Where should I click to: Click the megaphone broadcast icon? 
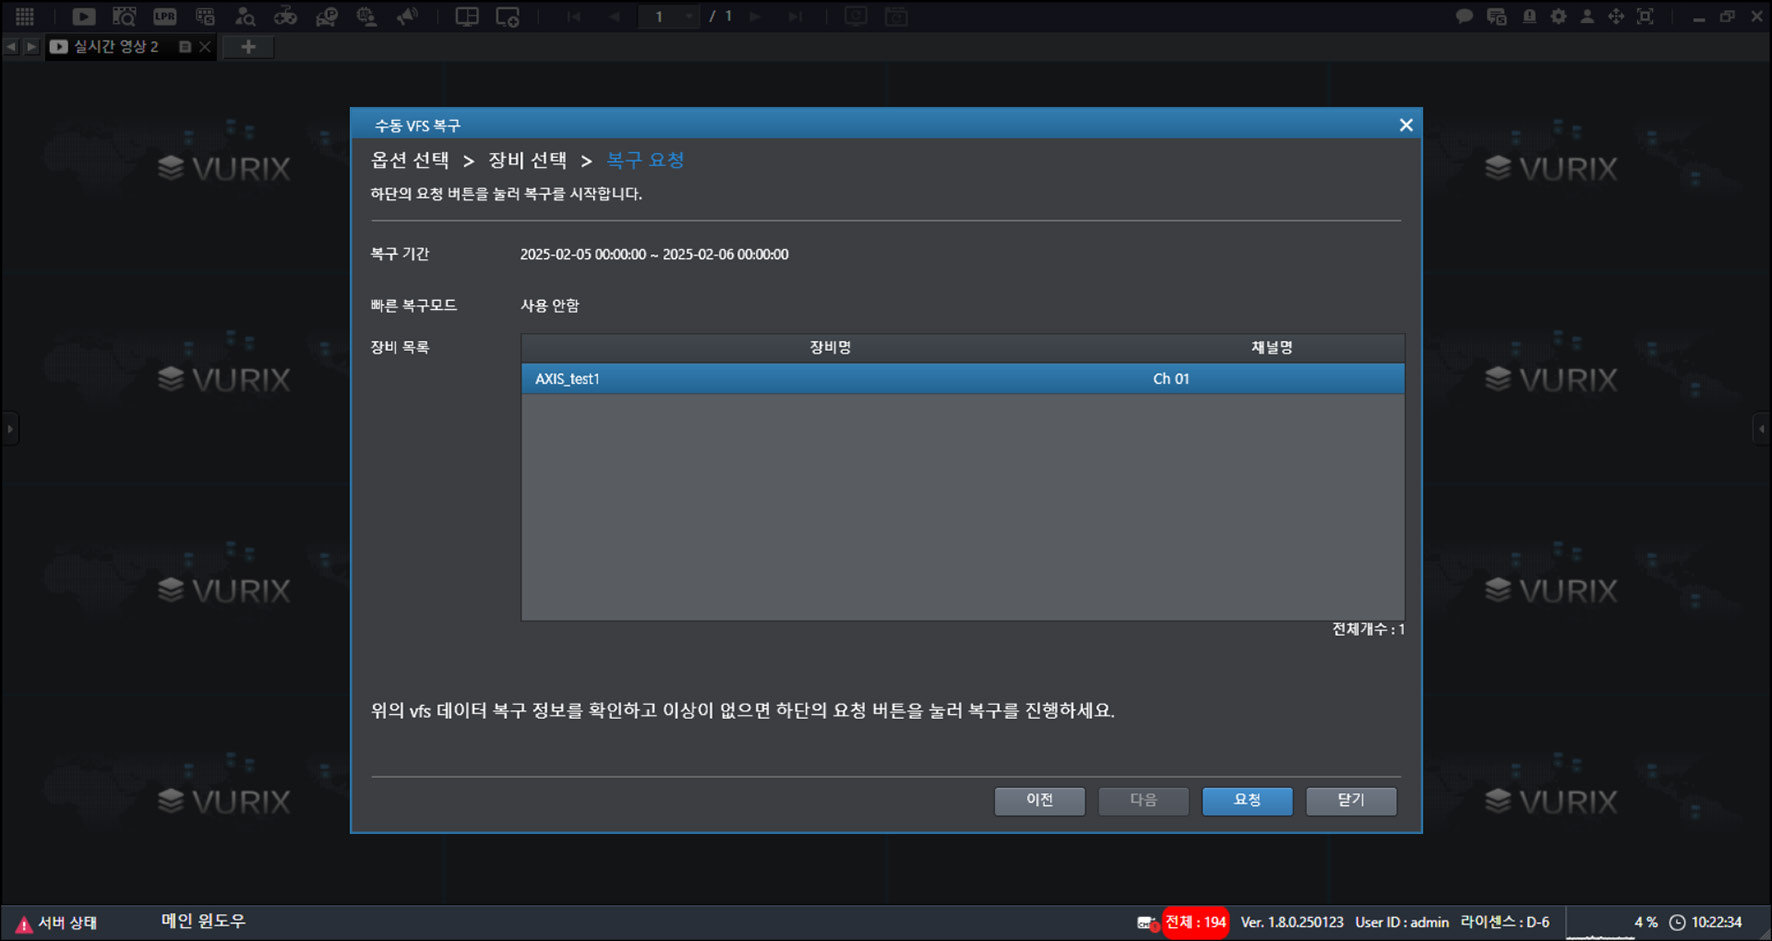click(407, 16)
